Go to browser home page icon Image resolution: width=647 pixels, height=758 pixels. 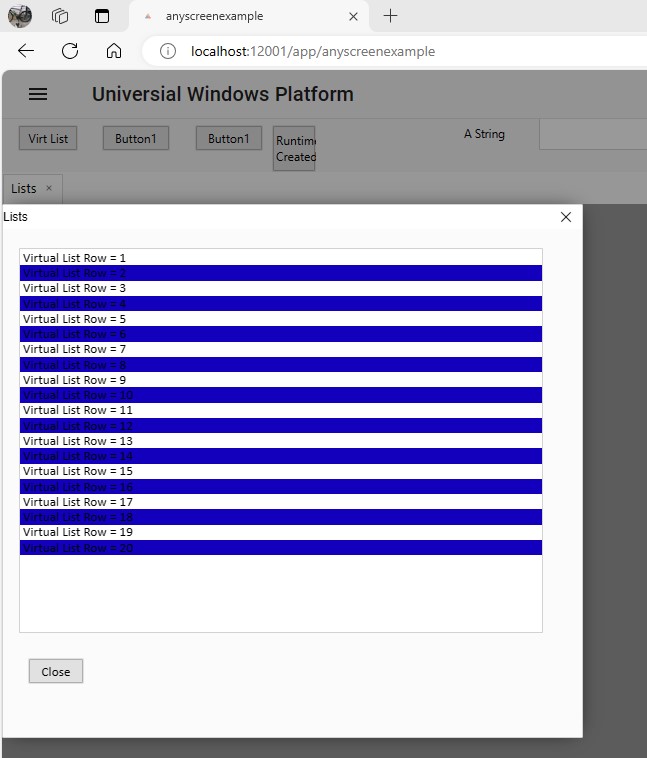(114, 51)
